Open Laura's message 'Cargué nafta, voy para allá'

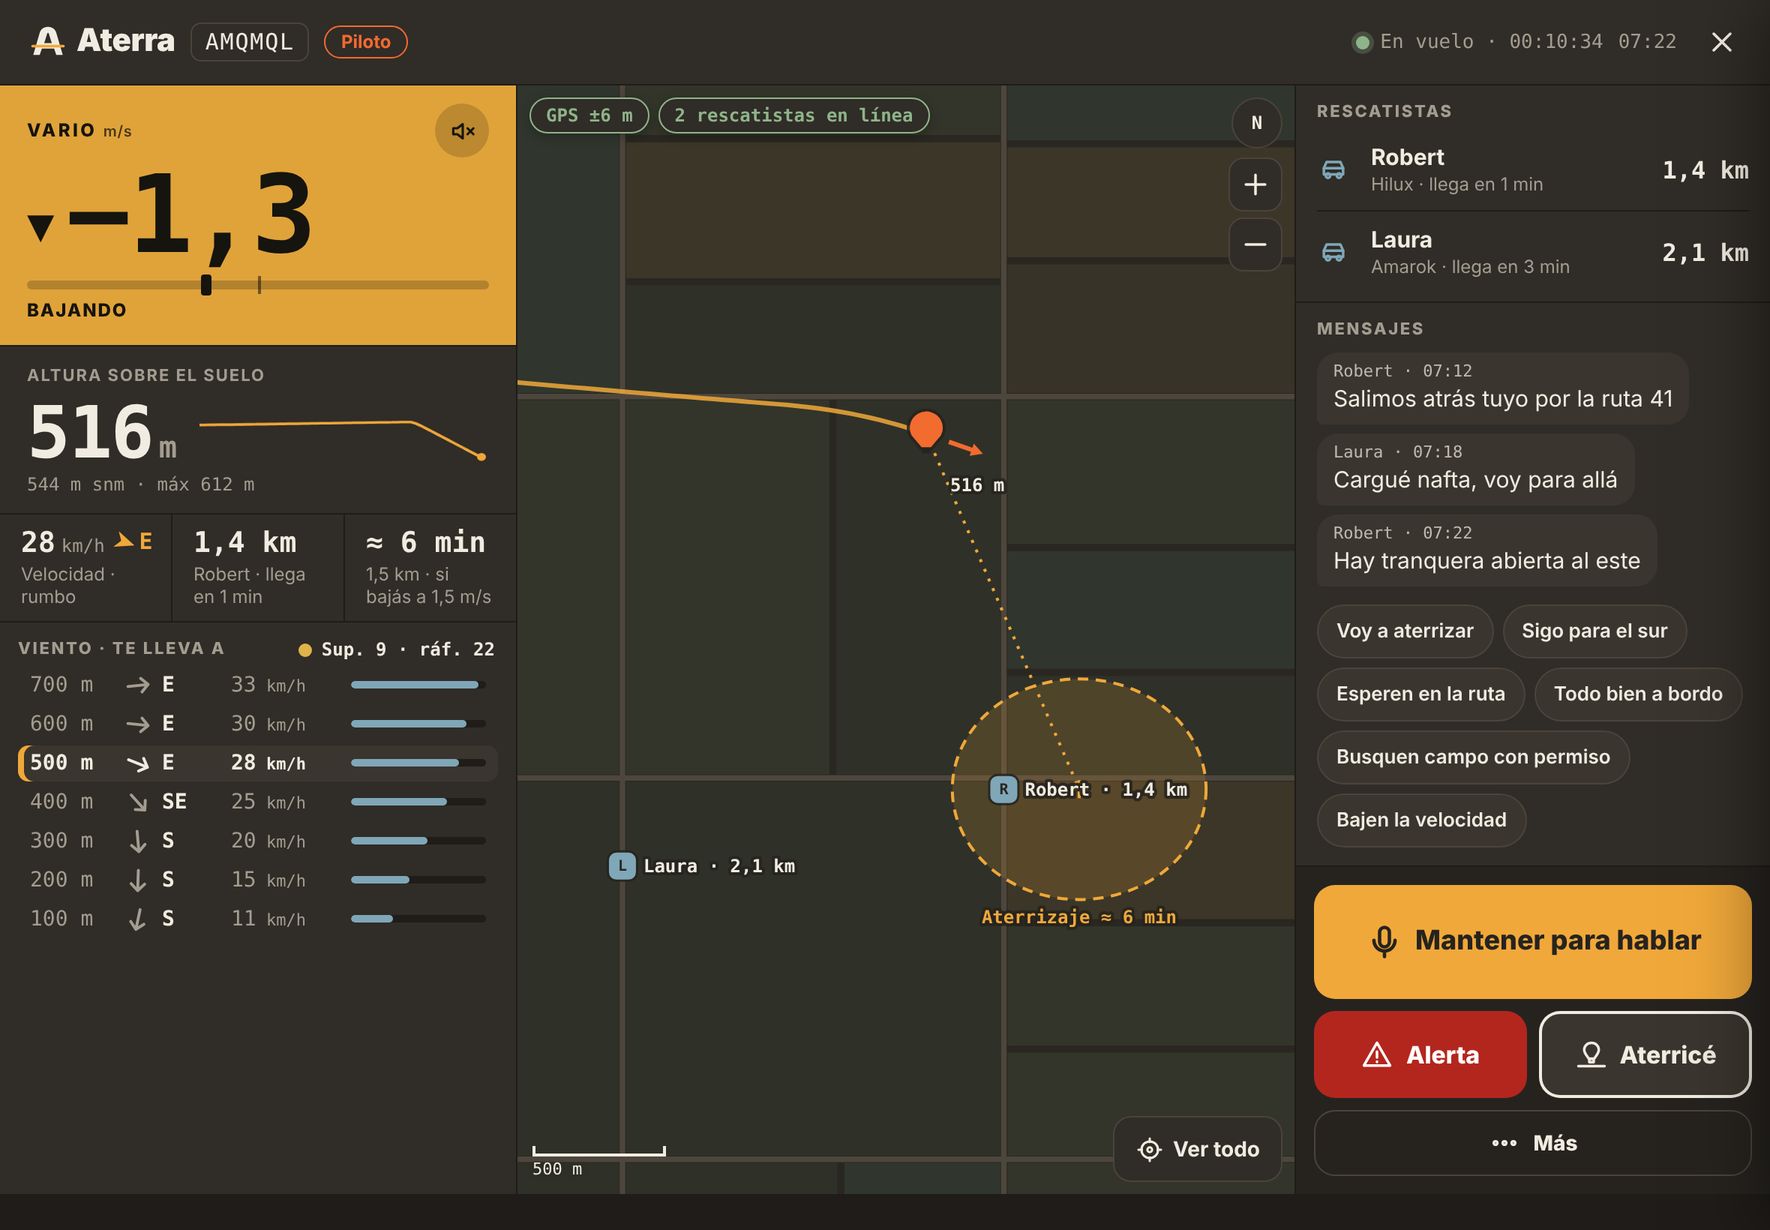pyautogui.click(x=1475, y=469)
